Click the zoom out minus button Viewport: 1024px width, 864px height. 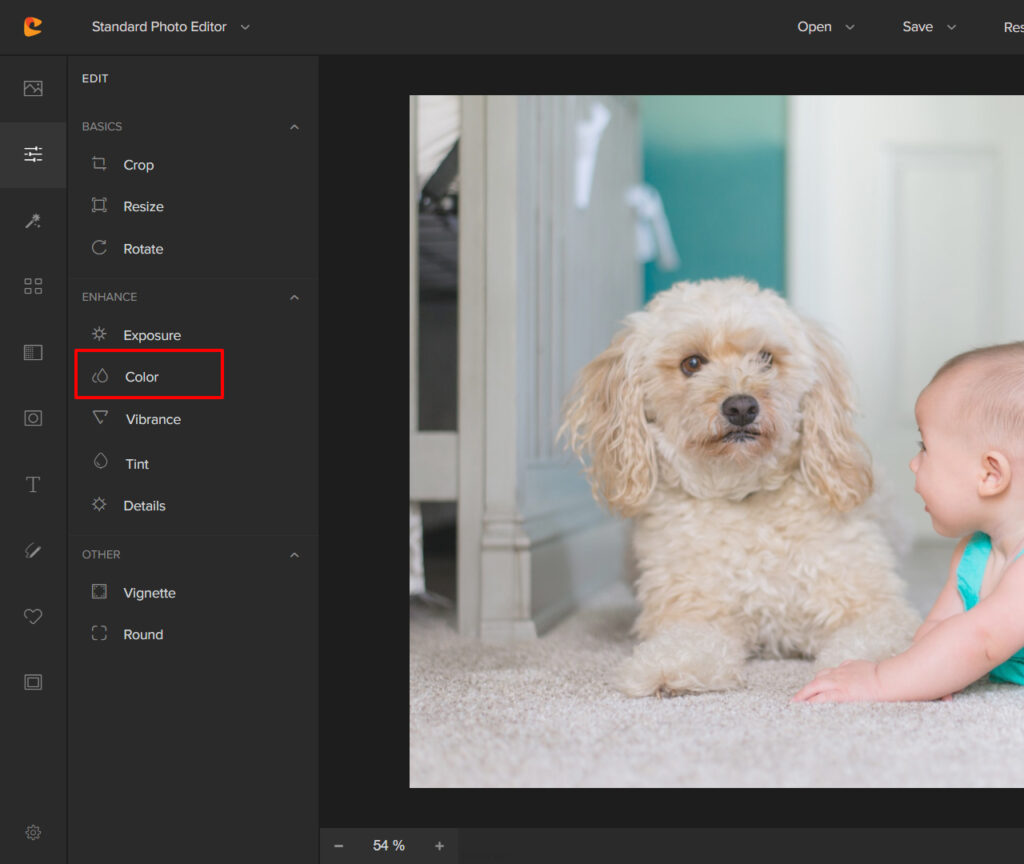[339, 846]
